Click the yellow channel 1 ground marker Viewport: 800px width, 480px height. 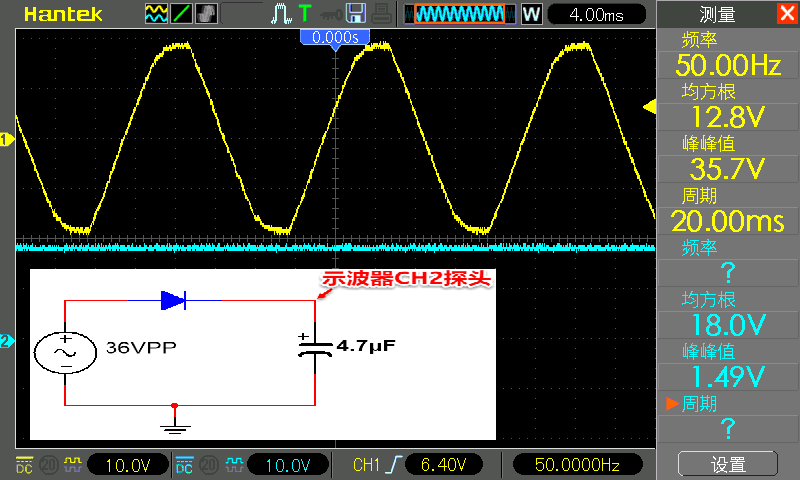7,139
